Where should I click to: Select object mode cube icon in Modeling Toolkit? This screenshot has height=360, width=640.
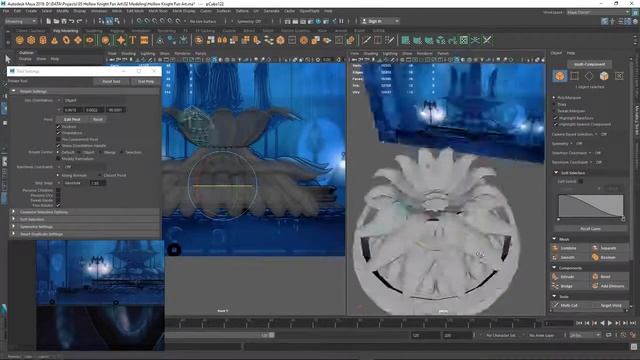[x=560, y=76]
